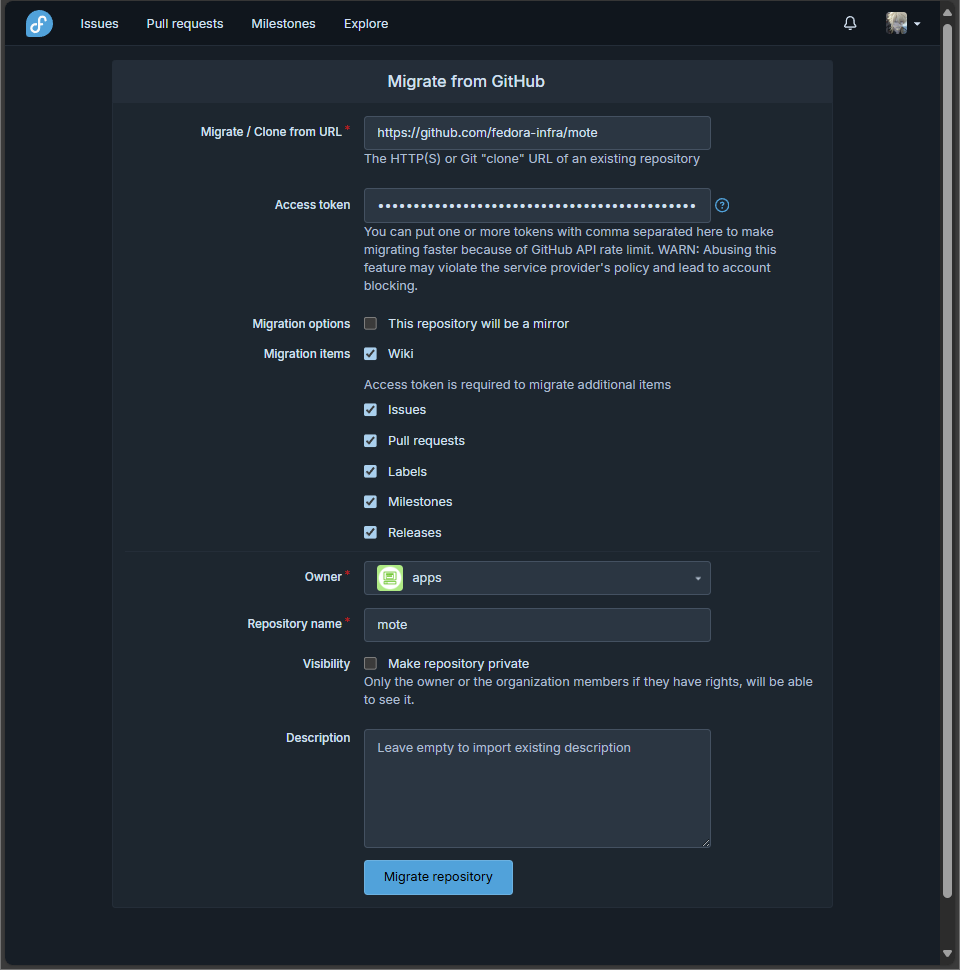Click the access token help icon
This screenshot has width=960, height=970.
pyautogui.click(x=722, y=205)
